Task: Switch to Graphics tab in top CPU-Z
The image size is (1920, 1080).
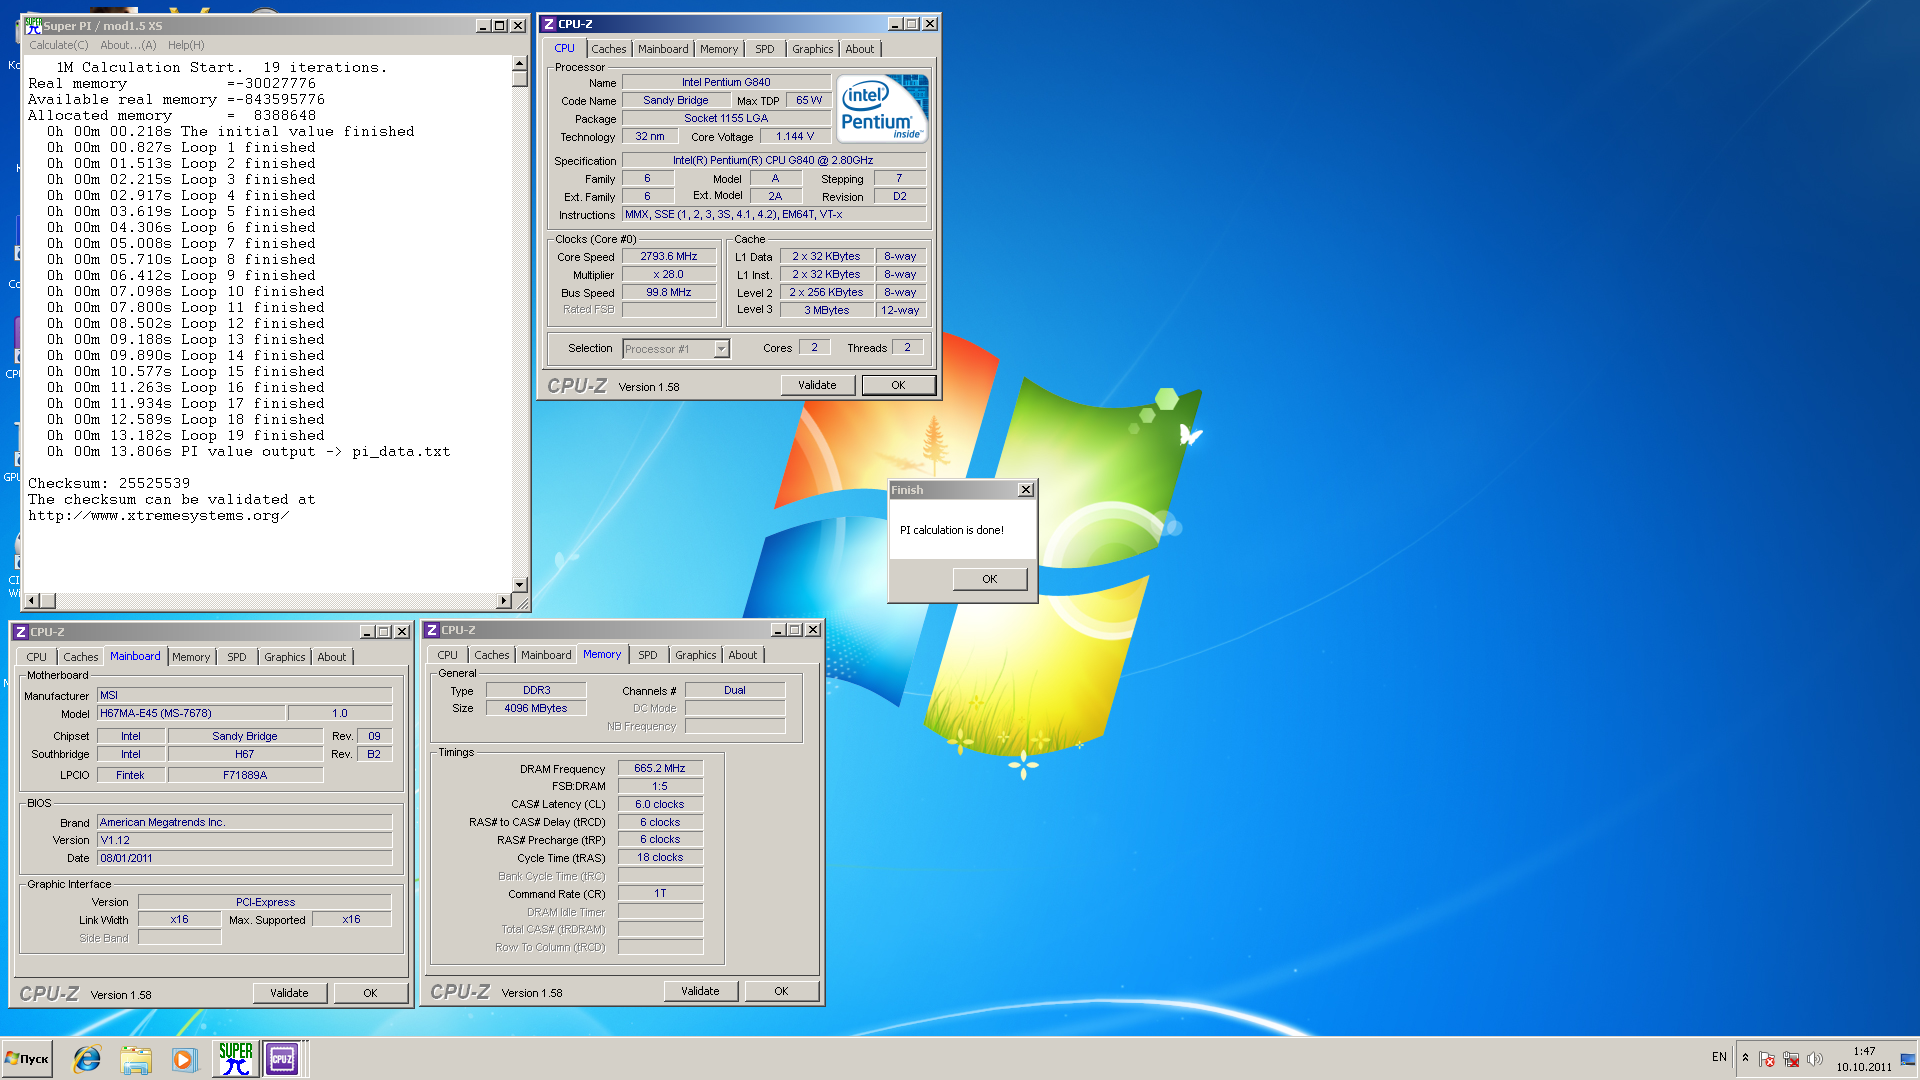Action: tap(812, 49)
